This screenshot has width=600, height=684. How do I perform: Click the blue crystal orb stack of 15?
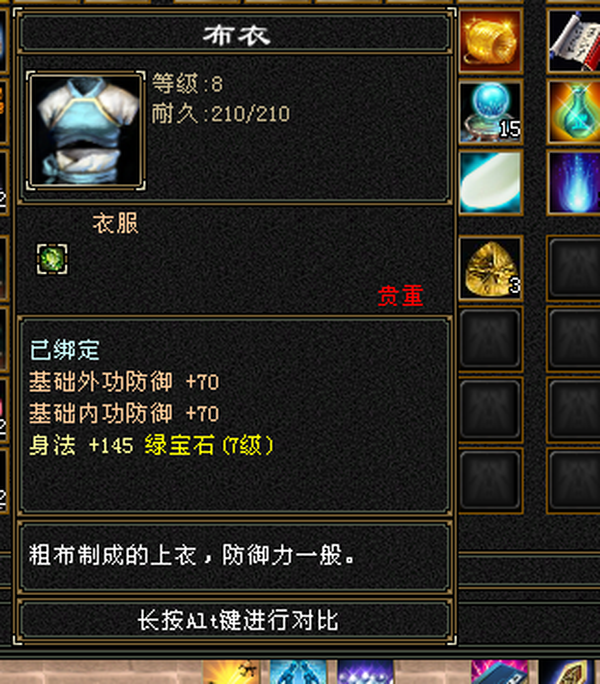(x=490, y=112)
